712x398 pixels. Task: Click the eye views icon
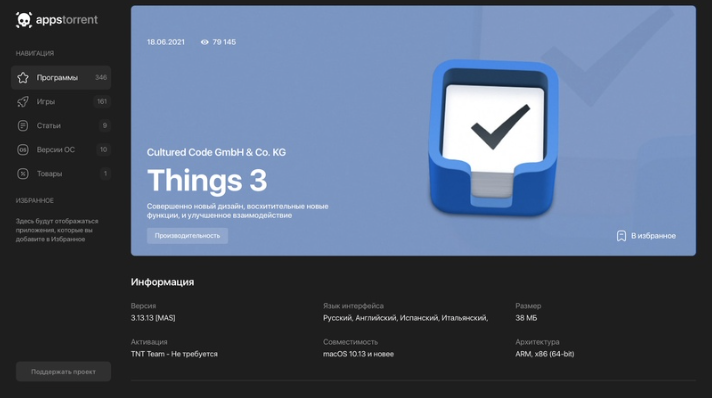pos(204,42)
